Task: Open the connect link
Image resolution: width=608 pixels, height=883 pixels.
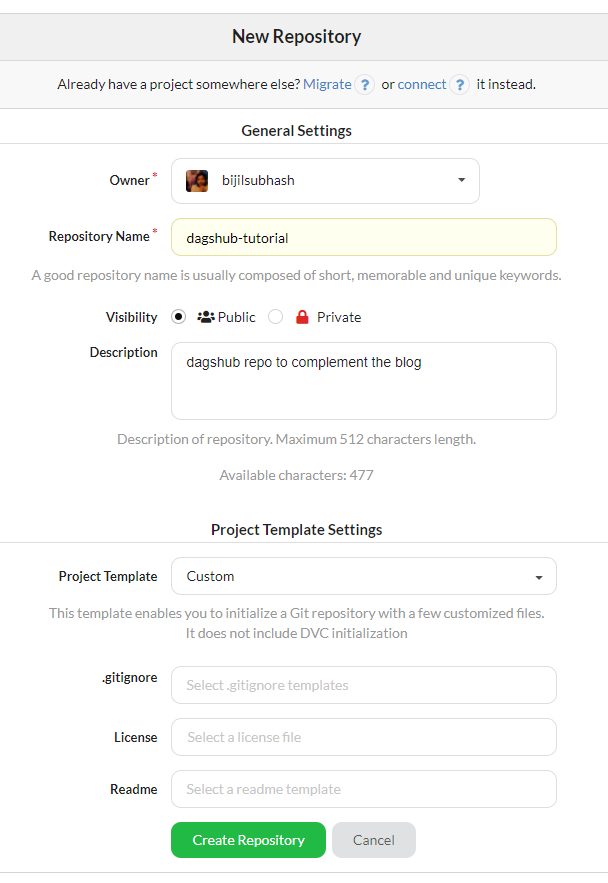Action: pyautogui.click(x=421, y=85)
